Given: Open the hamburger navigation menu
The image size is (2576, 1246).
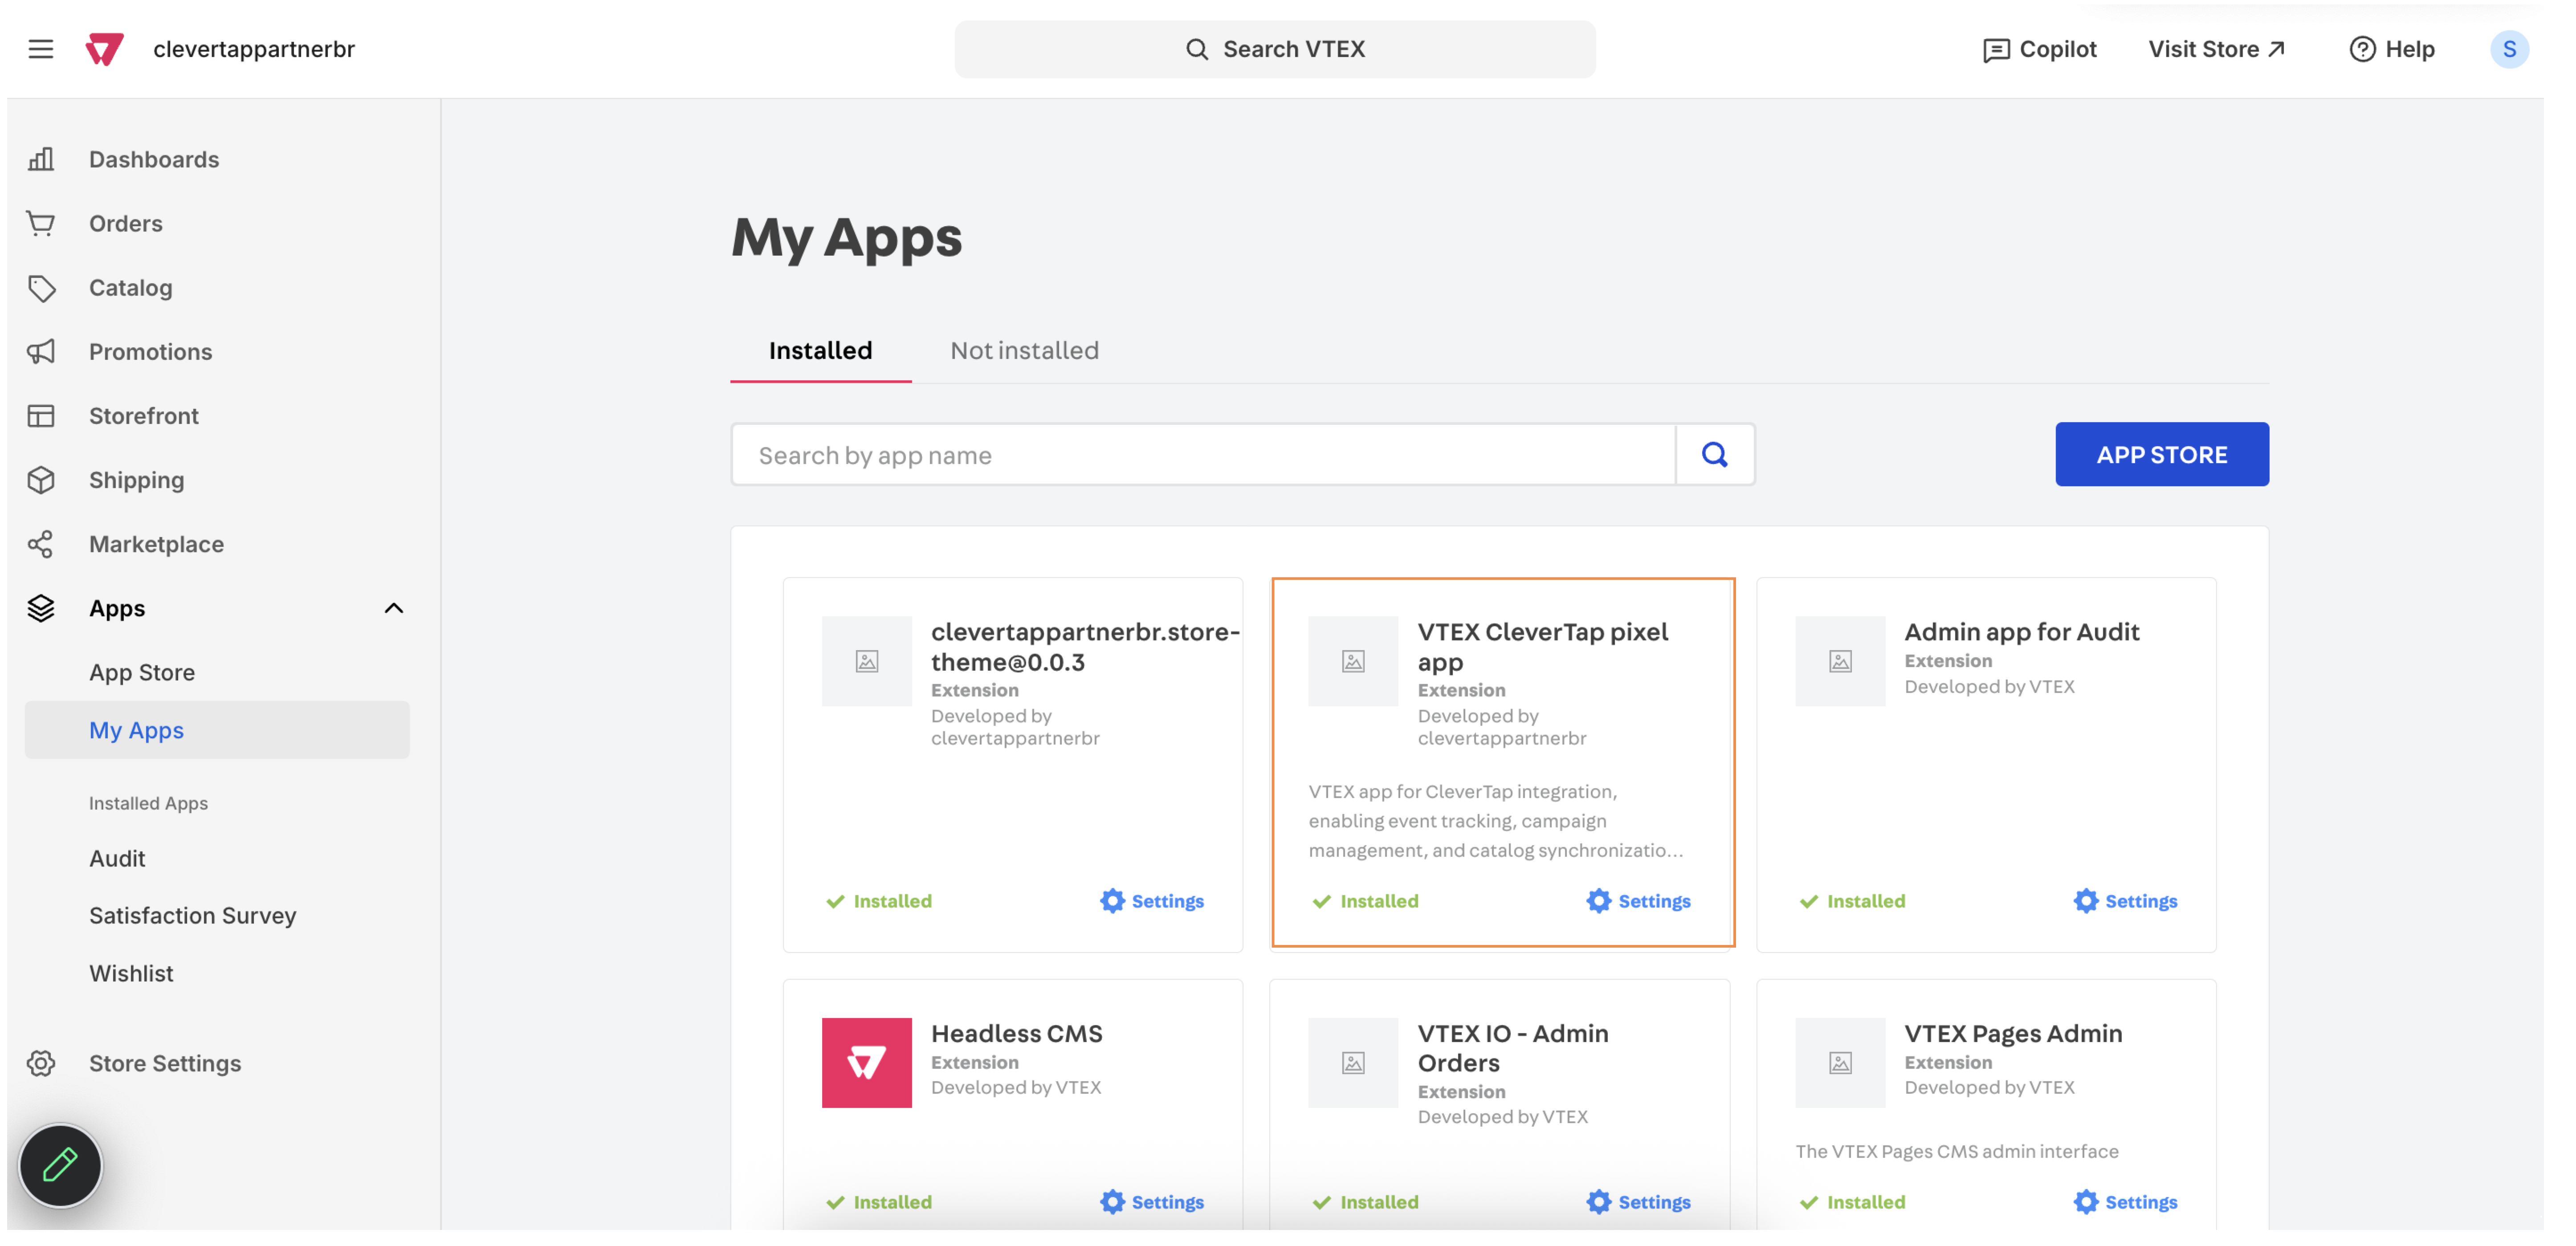Looking at the screenshot, I should pyautogui.click(x=41, y=49).
